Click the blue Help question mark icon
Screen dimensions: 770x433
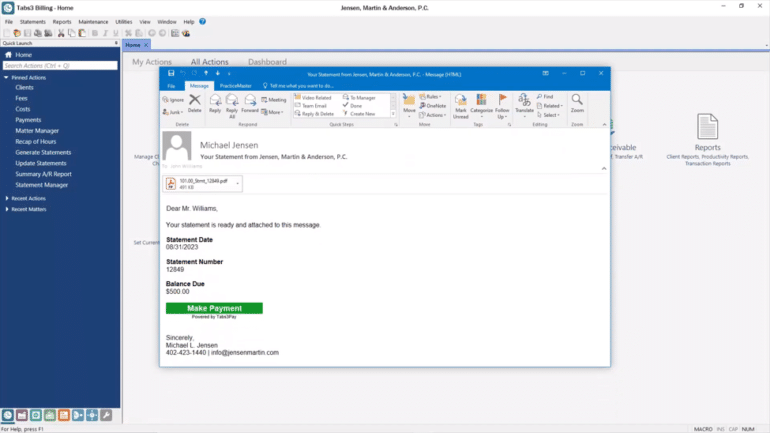click(202, 22)
